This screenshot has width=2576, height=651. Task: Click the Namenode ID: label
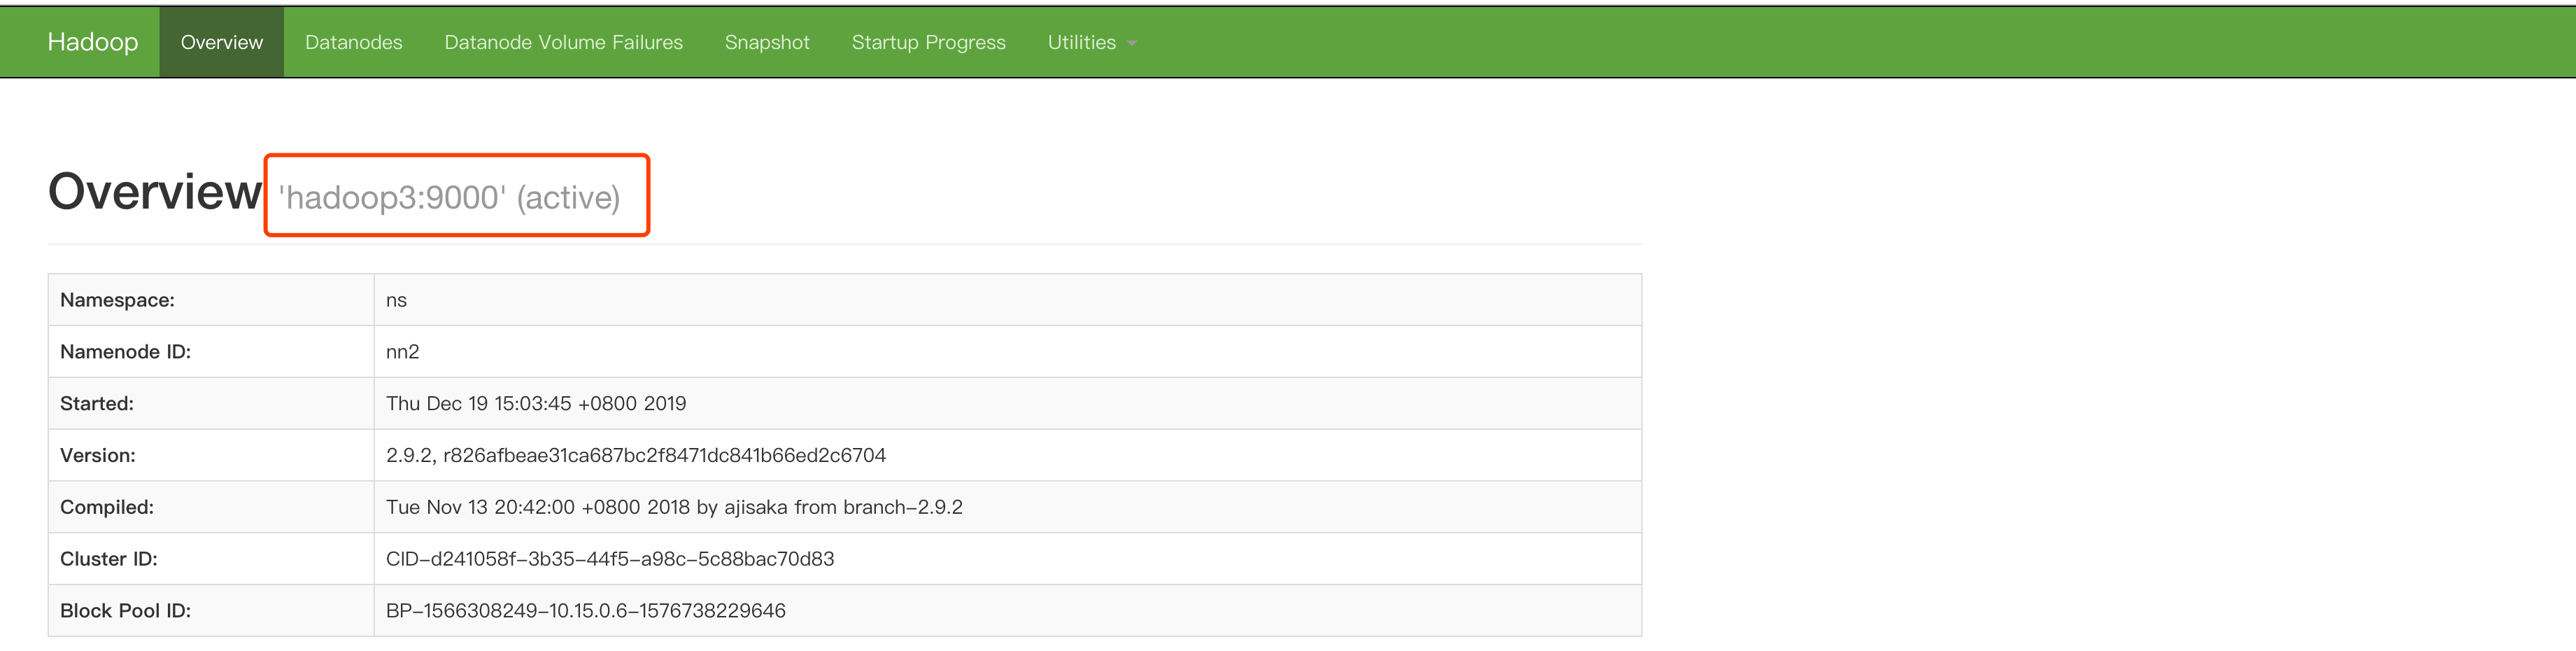pyautogui.click(x=125, y=352)
